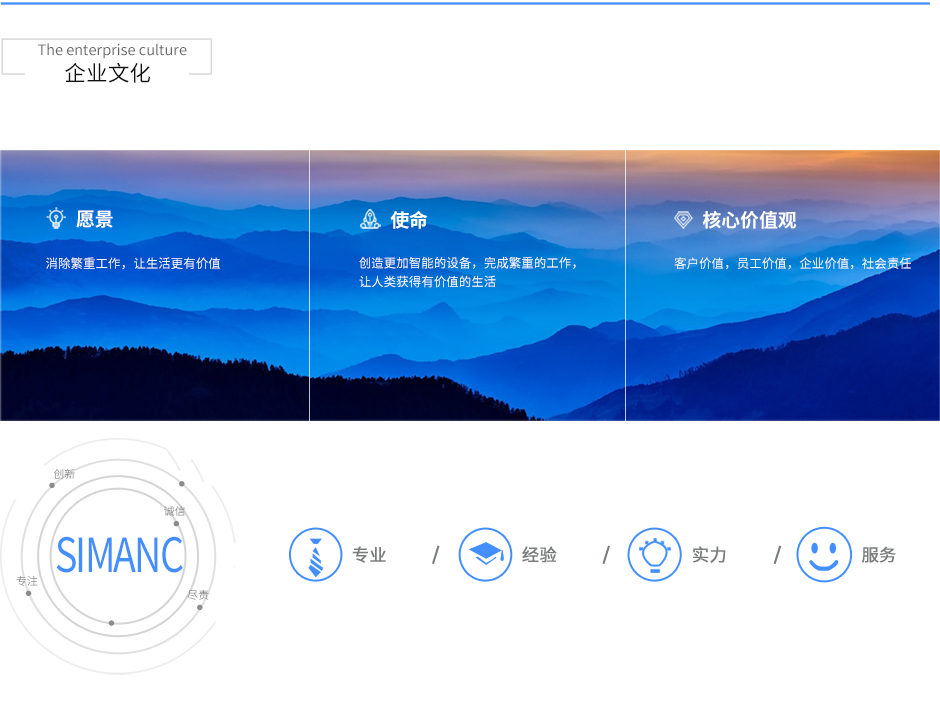The width and height of the screenshot is (940, 704).
Task: Click the 核心价值观 heading
Action: (749, 220)
